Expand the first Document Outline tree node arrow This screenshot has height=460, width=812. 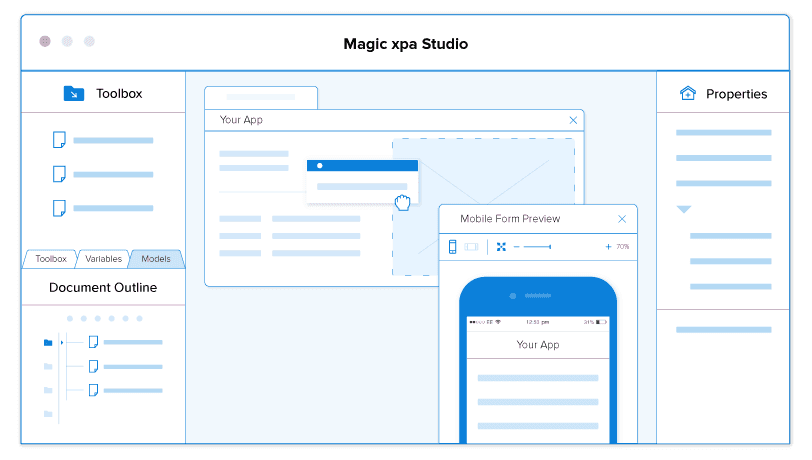62,342
